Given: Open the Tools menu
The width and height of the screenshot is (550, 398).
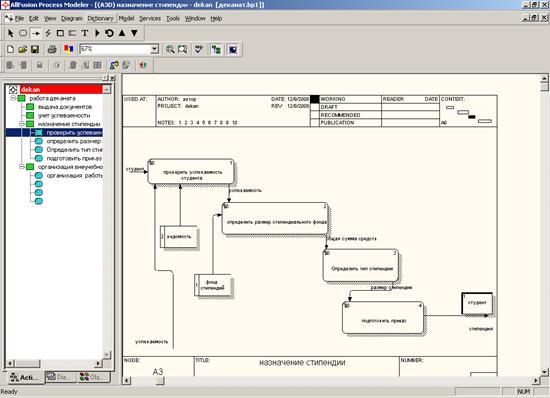Looking at the screenshot, I should pyautogui.click(x=173, y=19).
